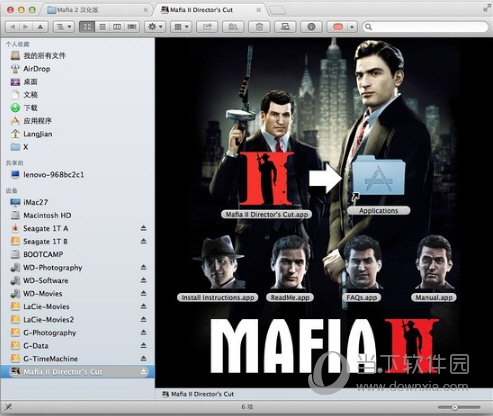The width and height of the screenshot is (493, 416).
Task: Select the FAQs.app icon
Action: [x=362, y=263]
